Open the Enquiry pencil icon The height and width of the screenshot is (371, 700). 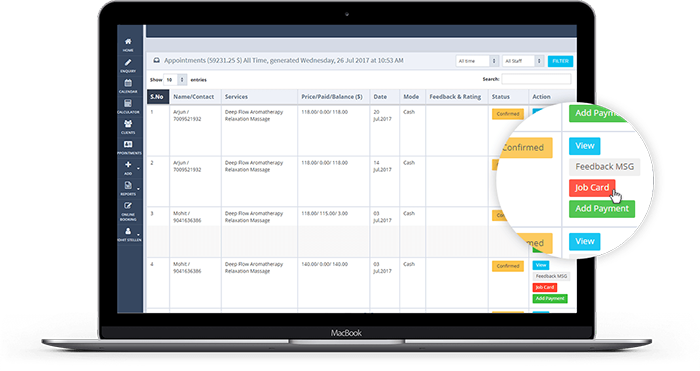[128, 63]
